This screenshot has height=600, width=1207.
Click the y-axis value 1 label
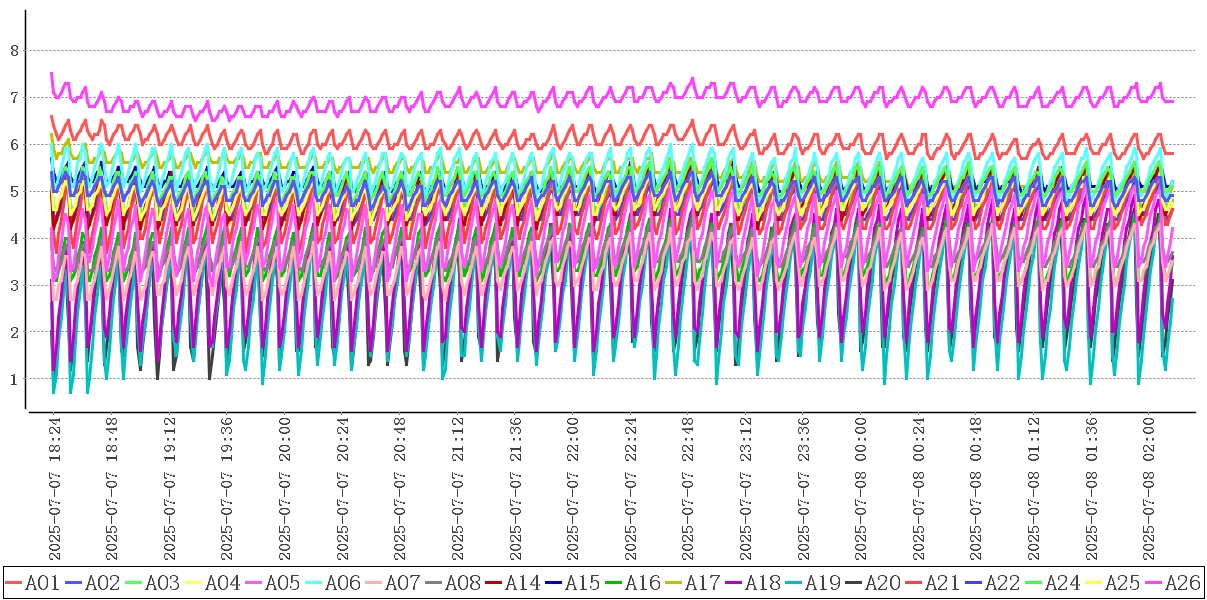click(14, 379)
